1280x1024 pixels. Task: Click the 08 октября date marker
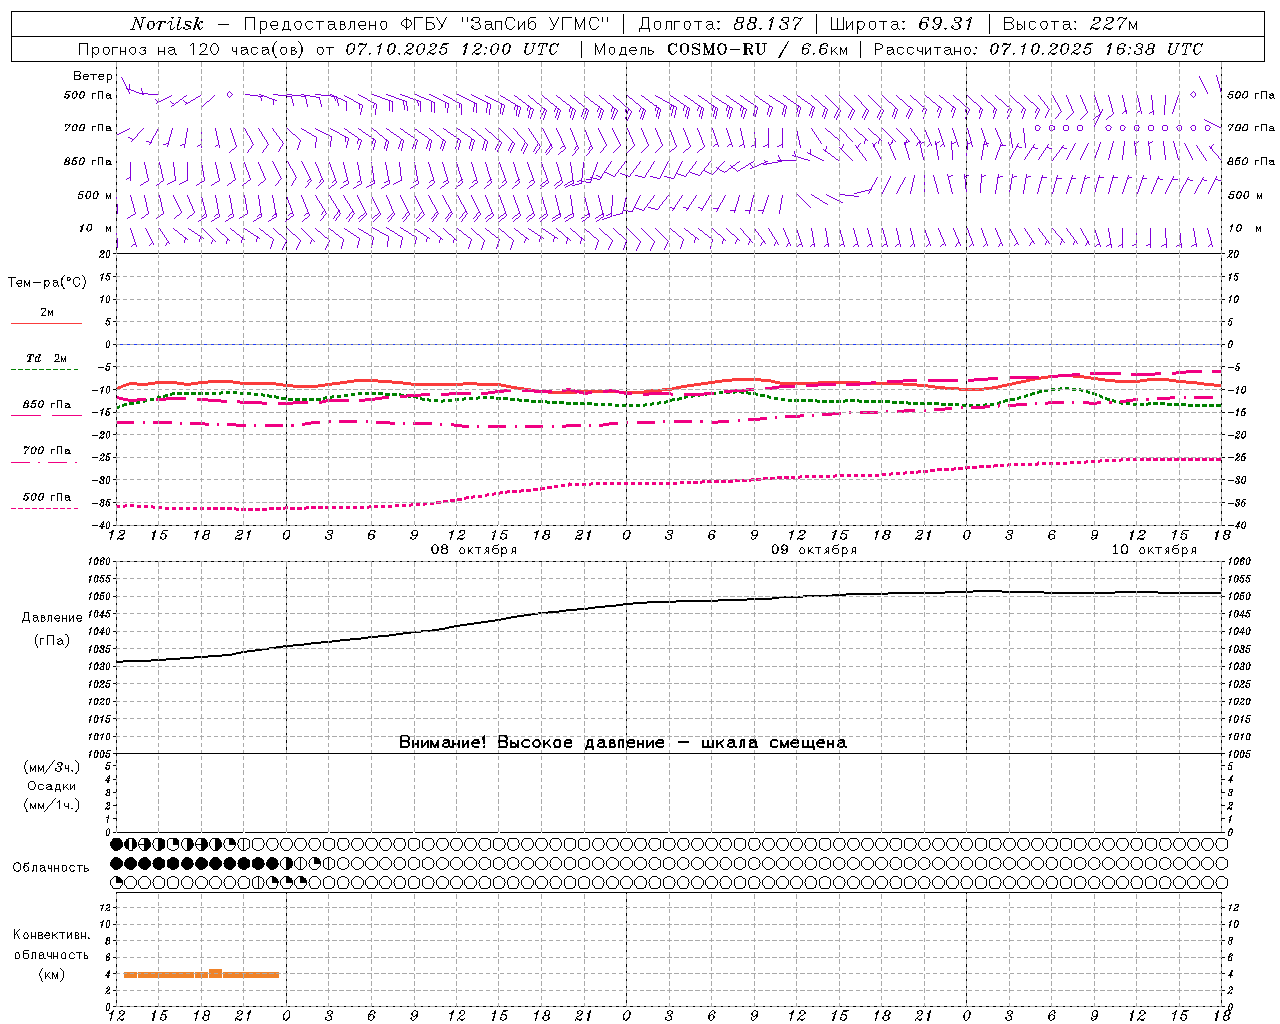click(x=474, y=550)
